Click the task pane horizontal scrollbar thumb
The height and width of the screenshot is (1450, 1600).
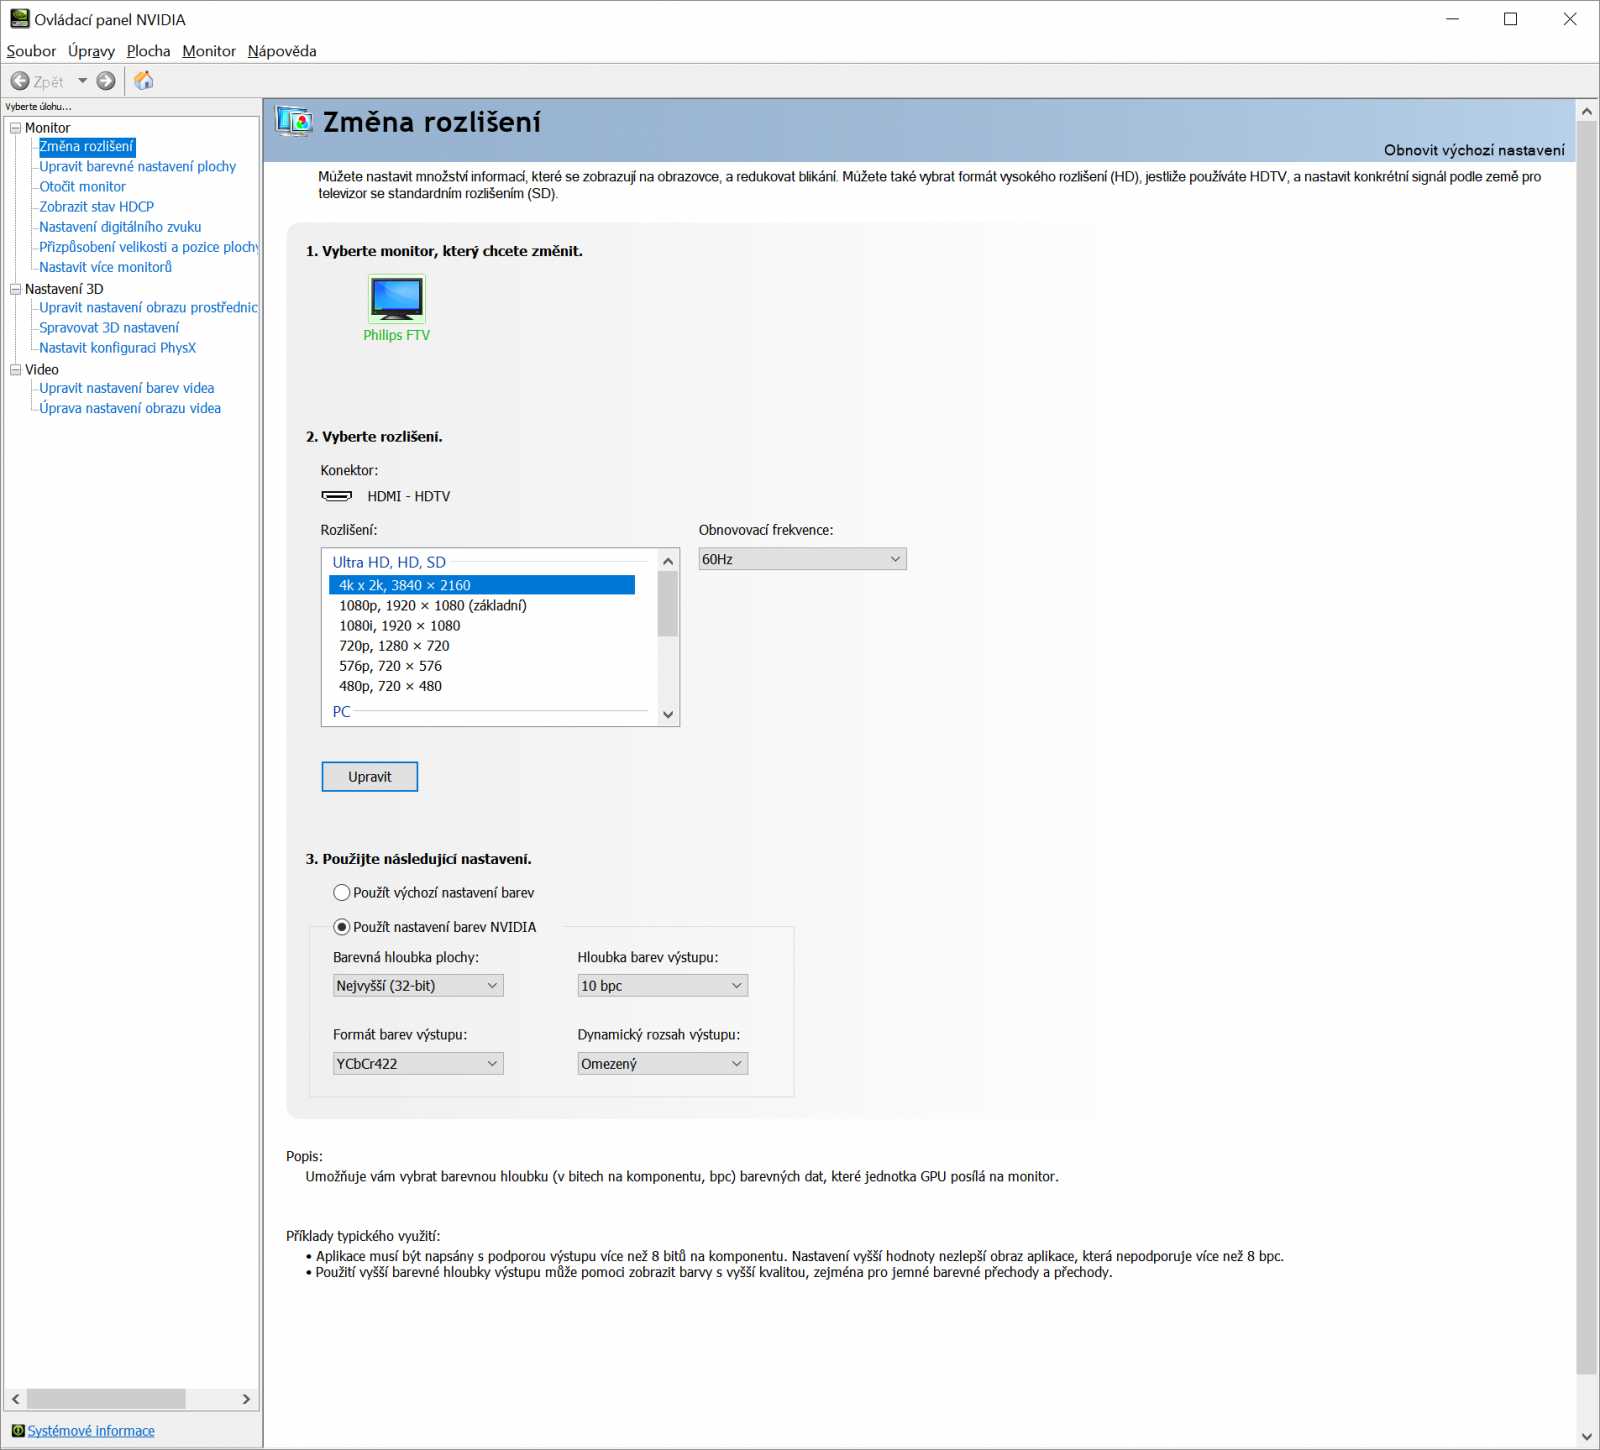(106, 1399)
